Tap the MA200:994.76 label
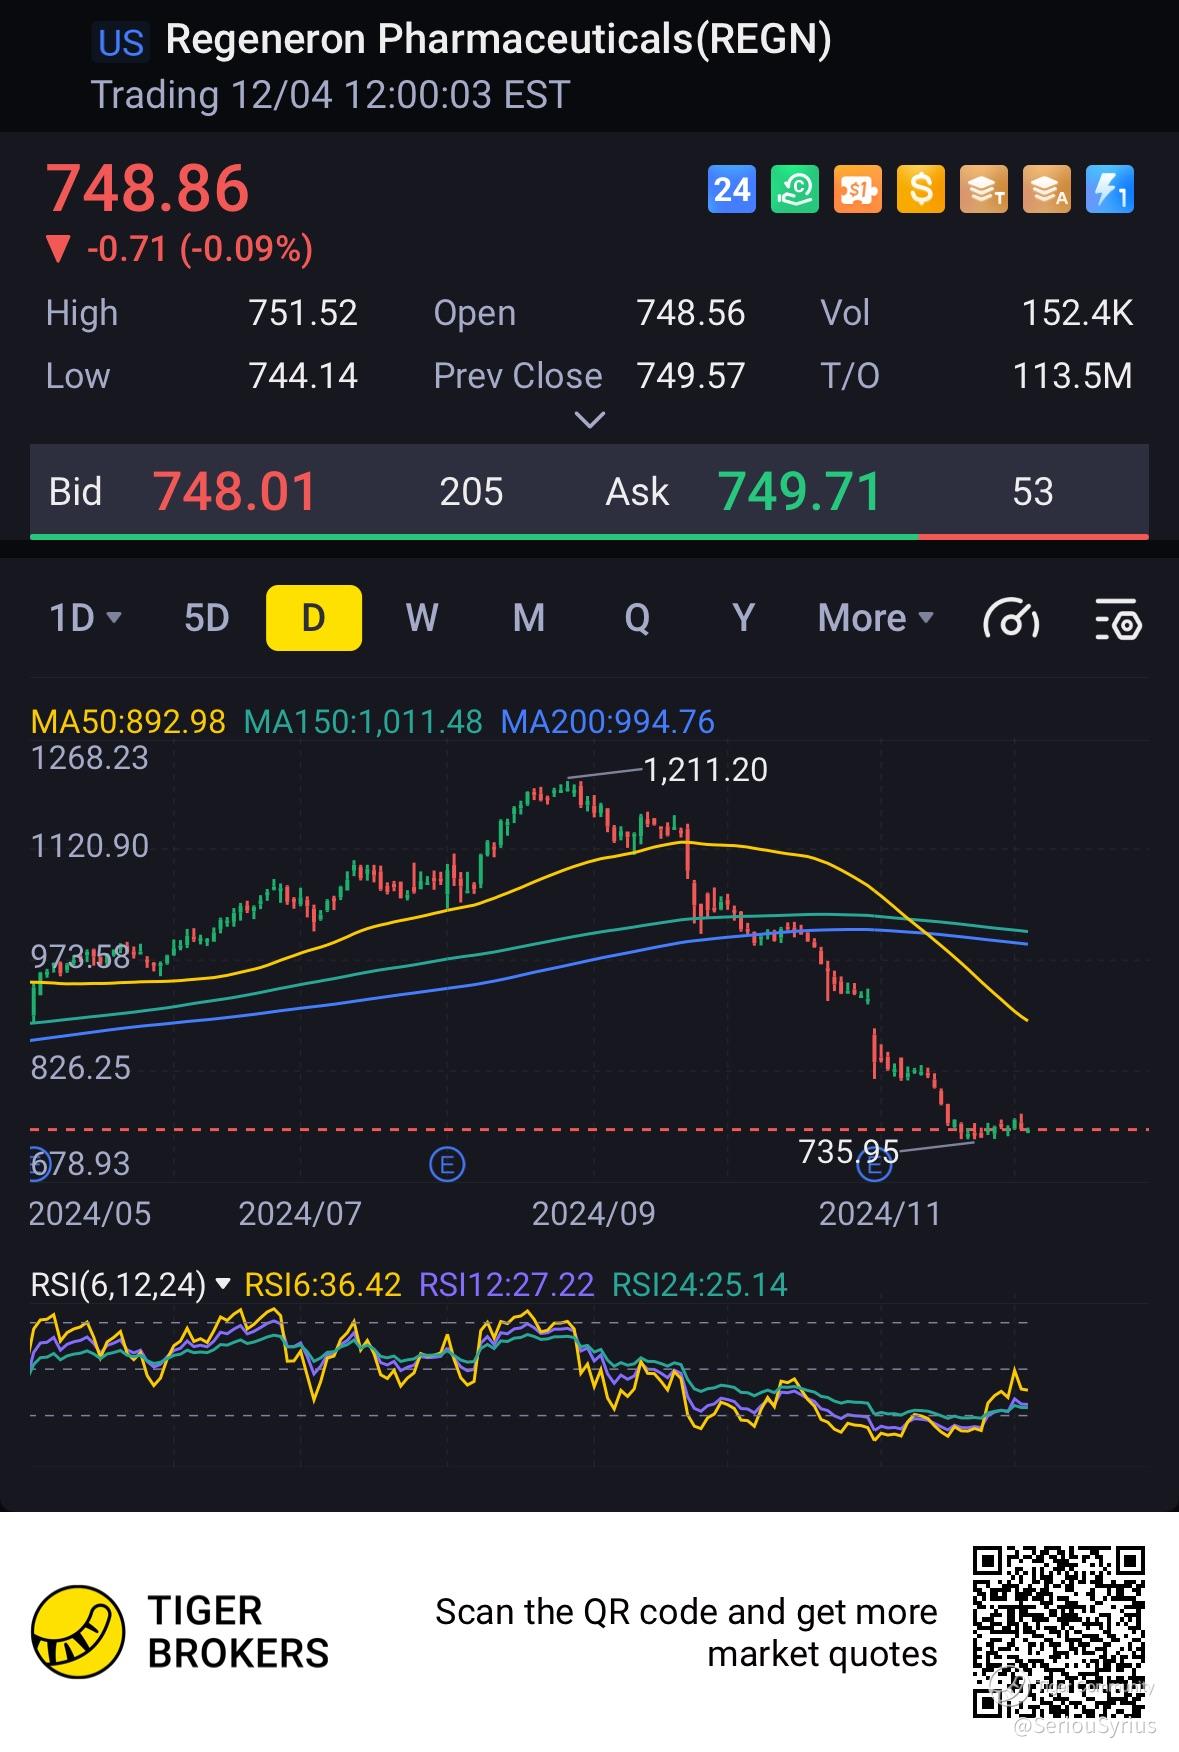1179x1752 pixels. point(608,722)
